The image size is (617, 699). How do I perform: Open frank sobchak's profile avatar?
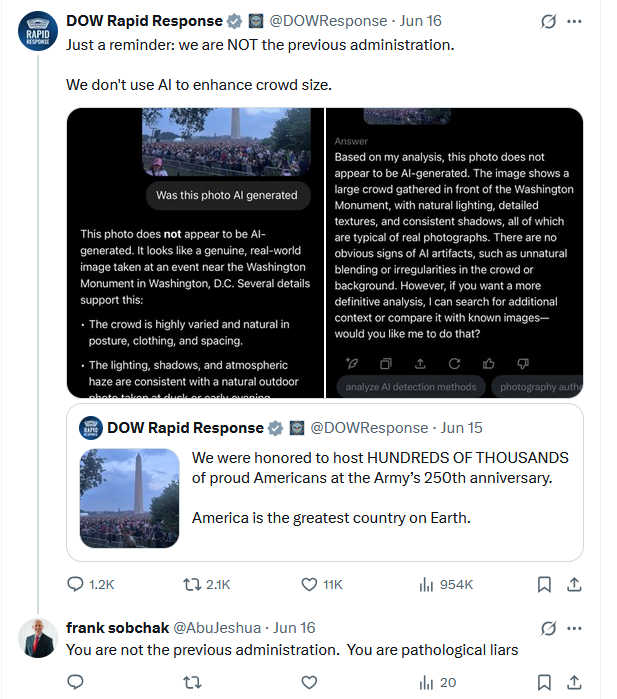tap(38, 639)
